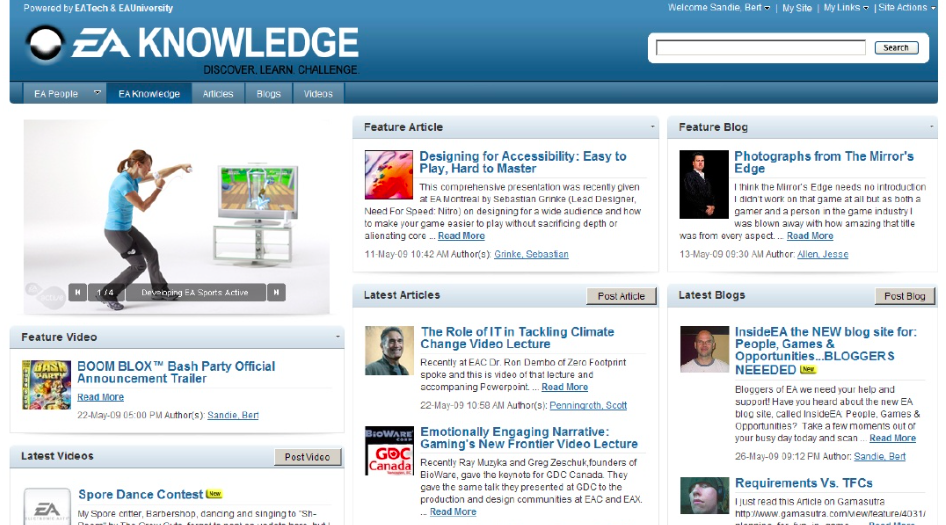This screenshot has width=946, height=525.
Task: Open the BOOM BLOX Bash Party thumbnail
Action: pos(46,385)
